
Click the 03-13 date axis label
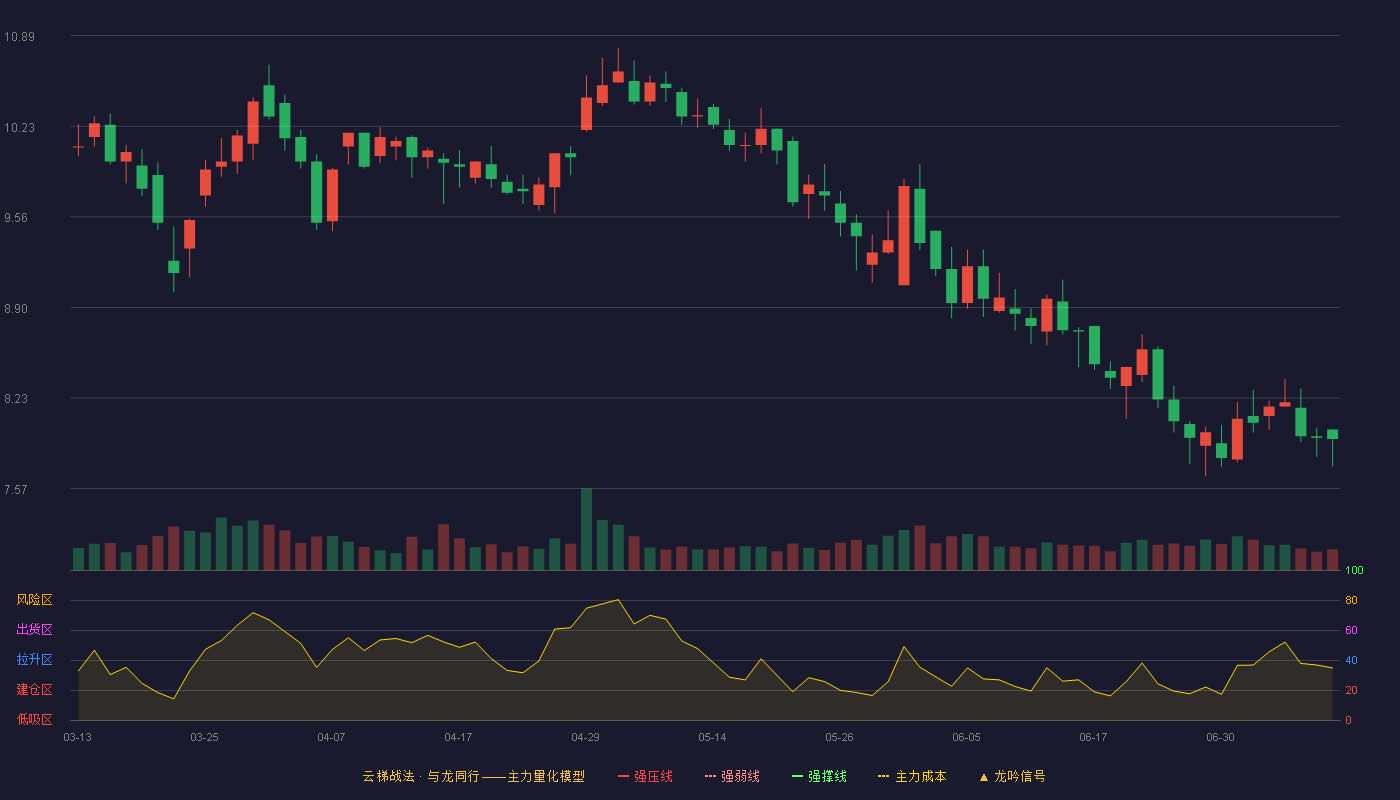pyautogui.click(x=77, y=737)
